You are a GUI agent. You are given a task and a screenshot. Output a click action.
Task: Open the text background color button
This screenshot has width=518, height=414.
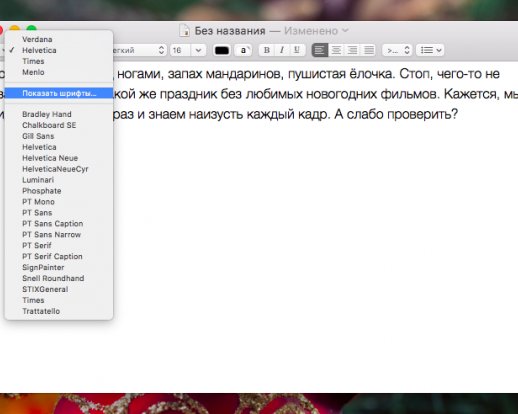[x=243, y=50]
